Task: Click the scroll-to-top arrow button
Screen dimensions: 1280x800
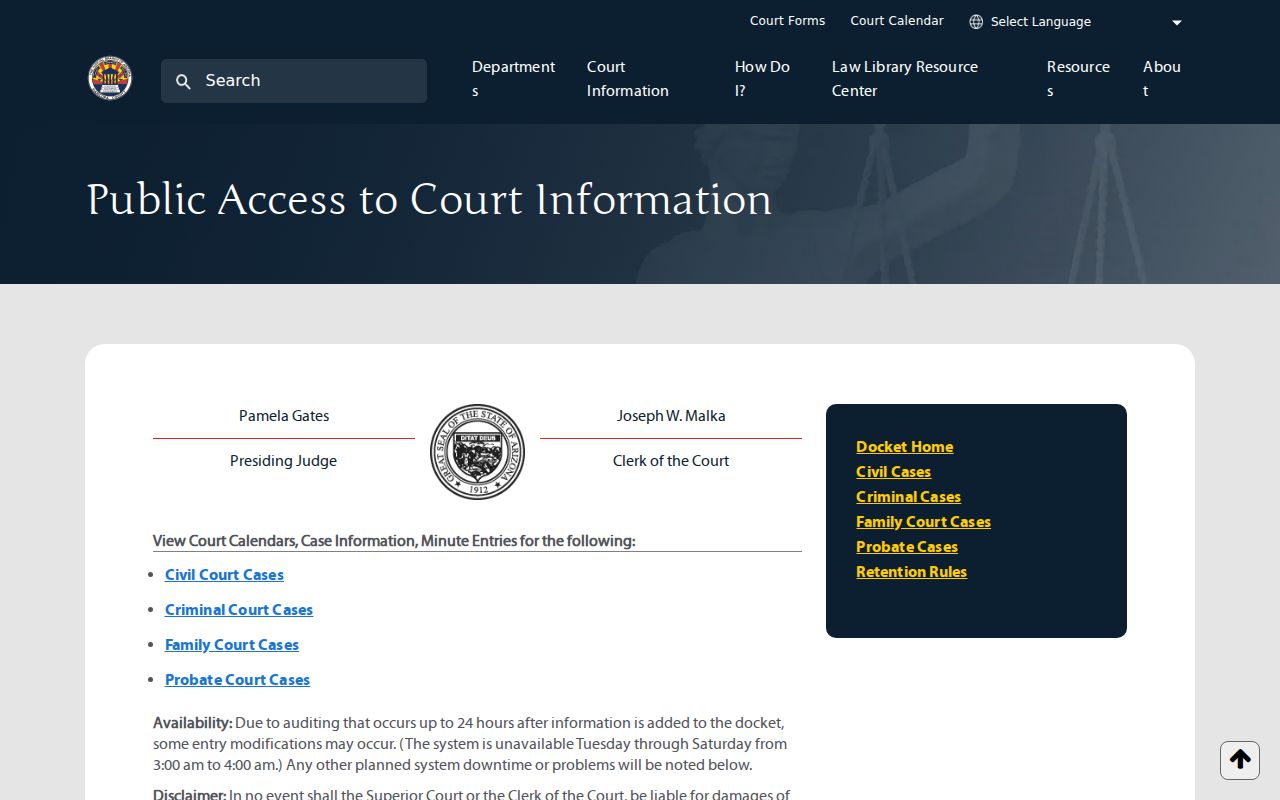Action: [1240, 760]
